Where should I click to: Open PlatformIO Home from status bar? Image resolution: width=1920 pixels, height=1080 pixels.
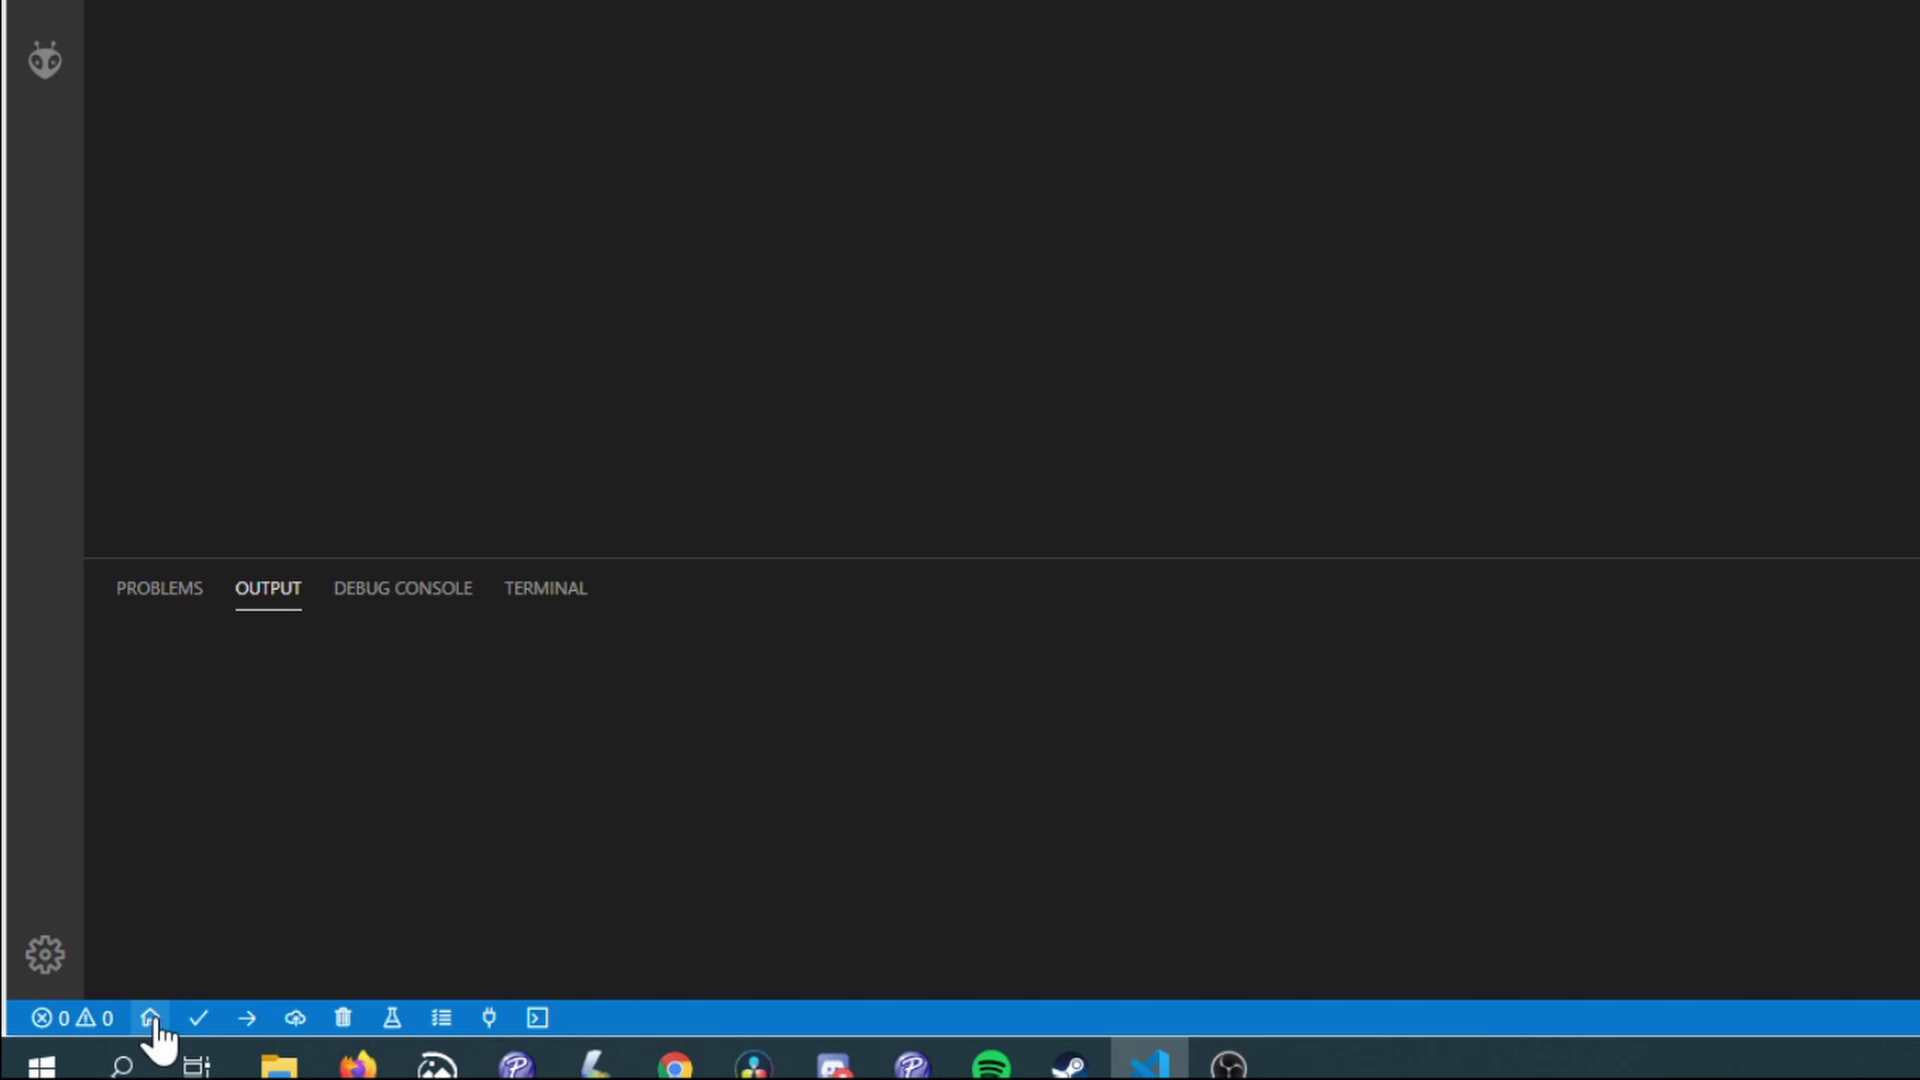point(150,1018)
